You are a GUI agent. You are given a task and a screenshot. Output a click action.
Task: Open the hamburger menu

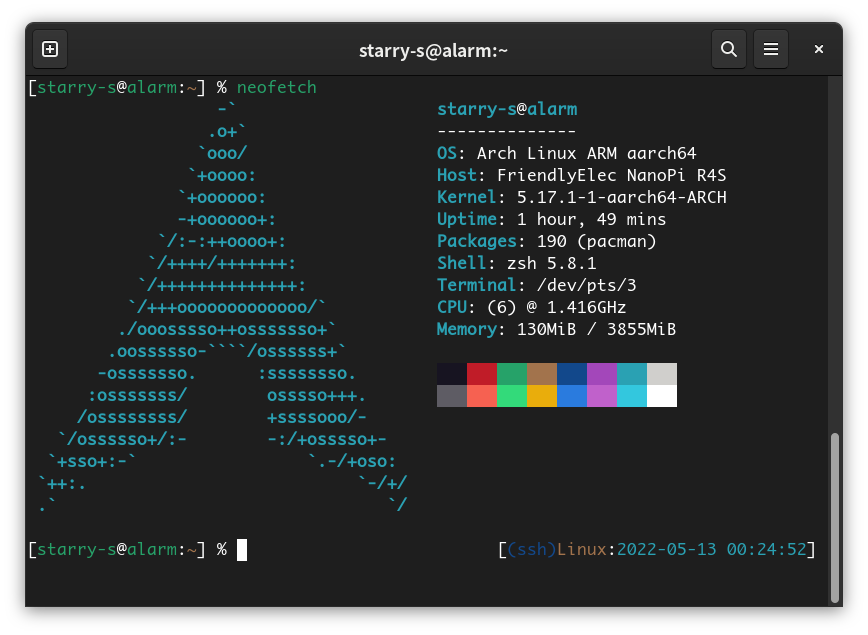point(771,49)
